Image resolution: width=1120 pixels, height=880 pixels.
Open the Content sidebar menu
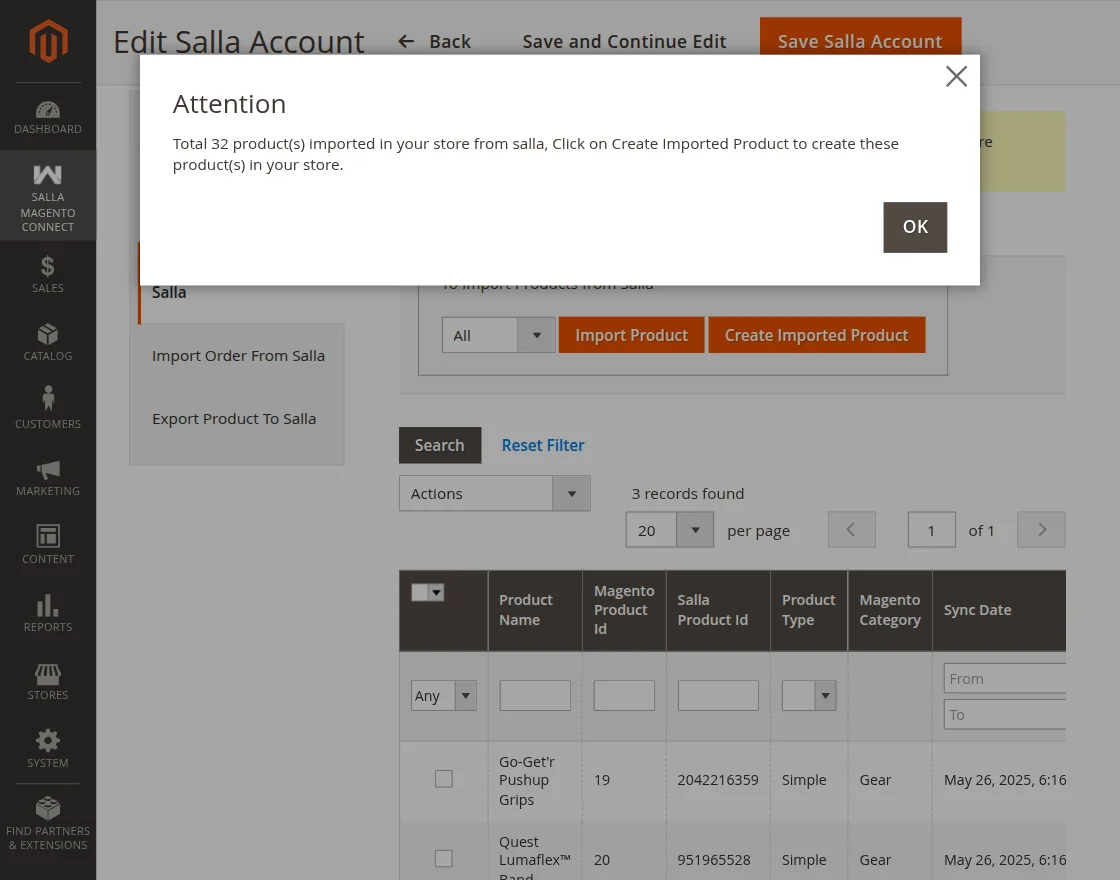click(48, 546)
